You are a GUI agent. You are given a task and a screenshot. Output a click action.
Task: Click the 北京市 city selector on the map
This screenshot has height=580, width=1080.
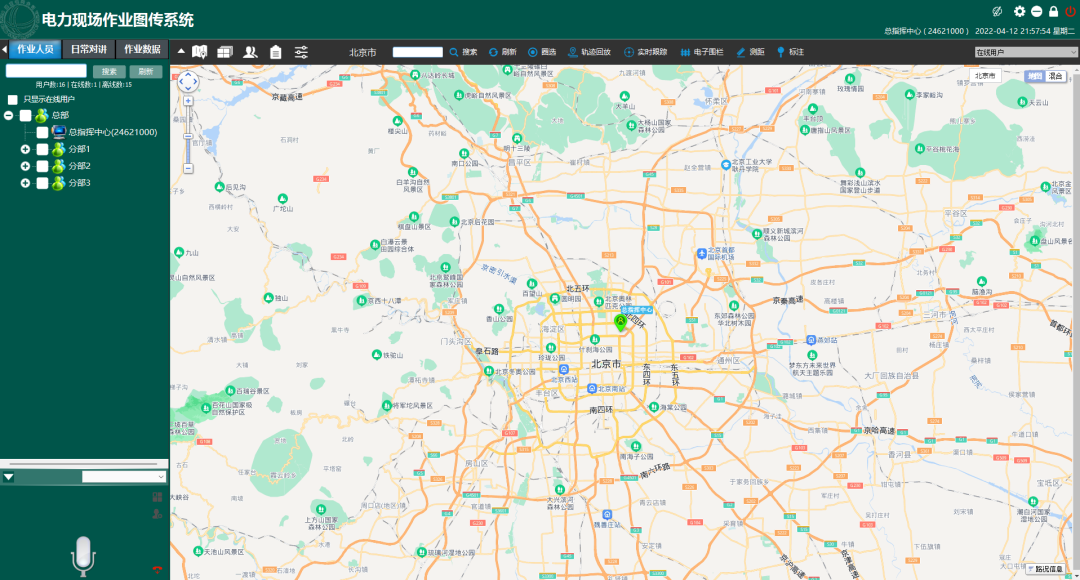click(985, 76)
